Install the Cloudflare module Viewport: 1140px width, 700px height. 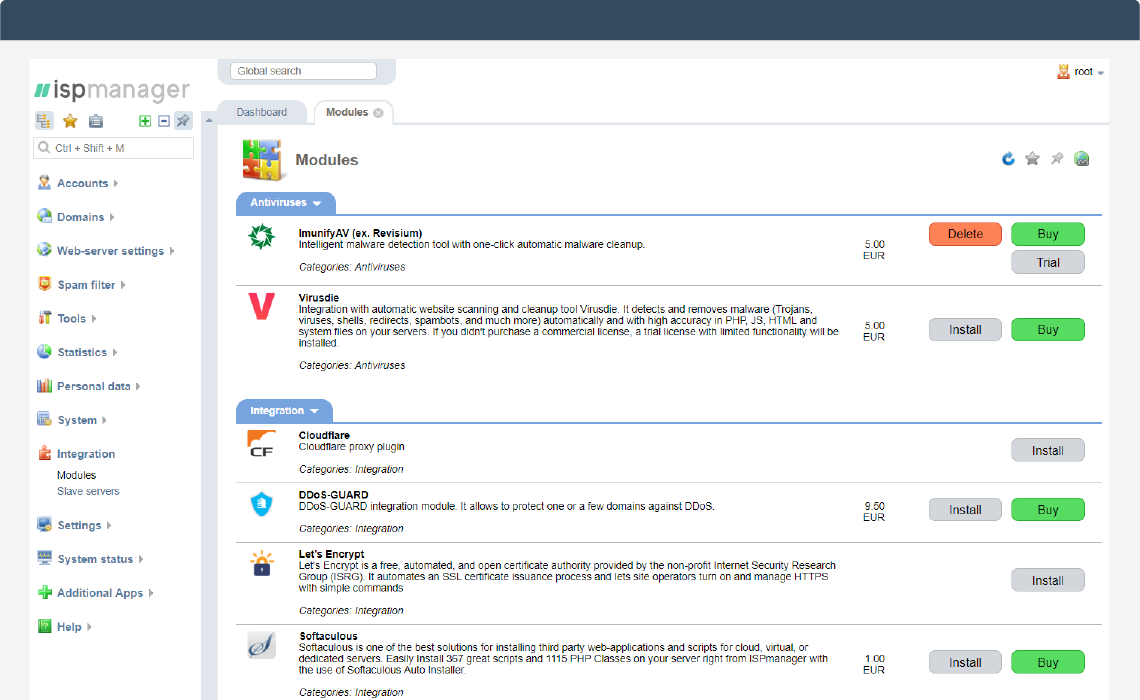1048,451
